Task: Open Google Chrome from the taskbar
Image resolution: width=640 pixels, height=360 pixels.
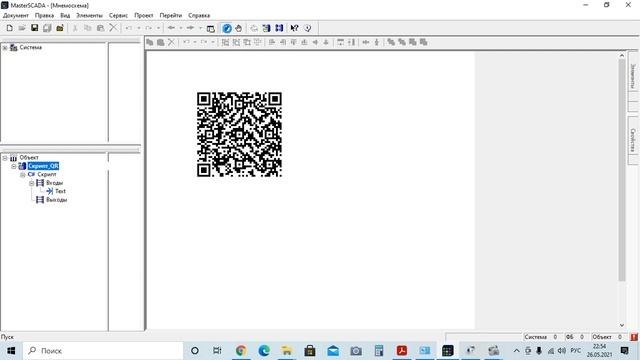Action: tap(241, 351)
